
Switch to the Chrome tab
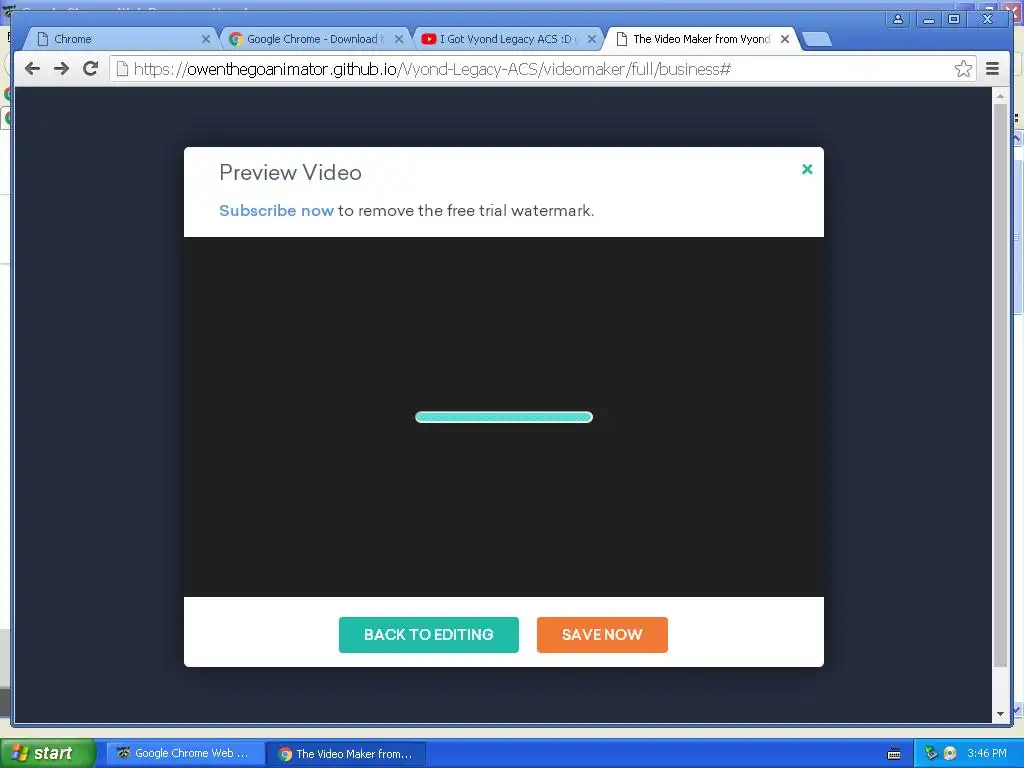[x=121, y=39]
